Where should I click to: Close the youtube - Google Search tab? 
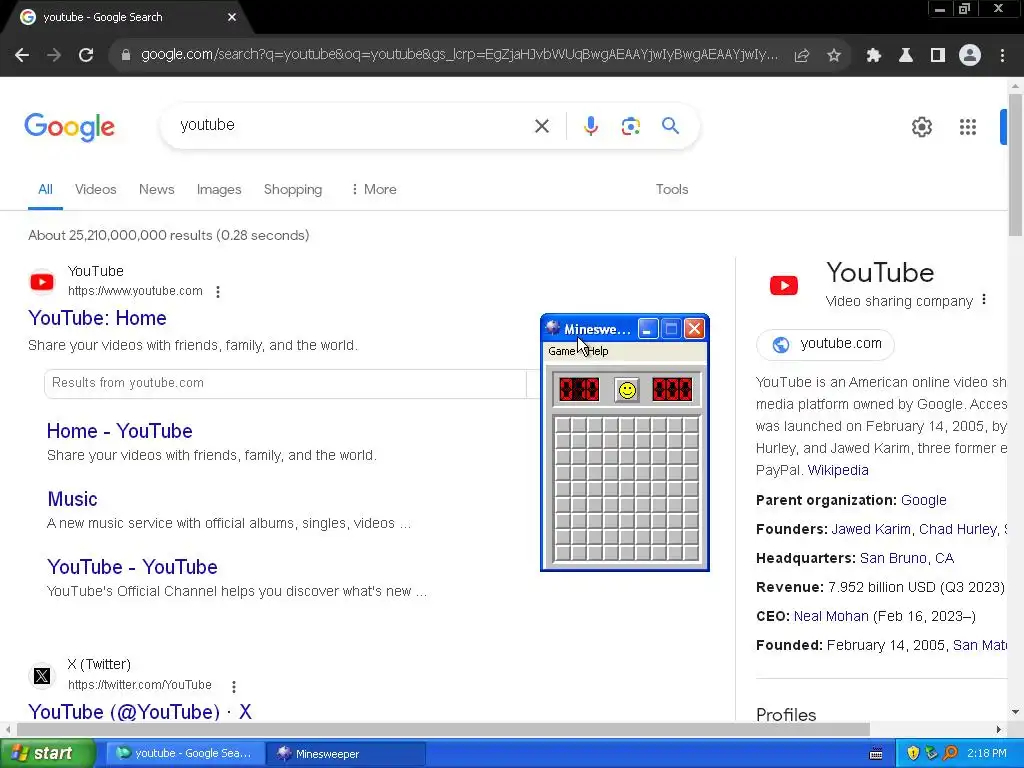(x=232, y=17)
